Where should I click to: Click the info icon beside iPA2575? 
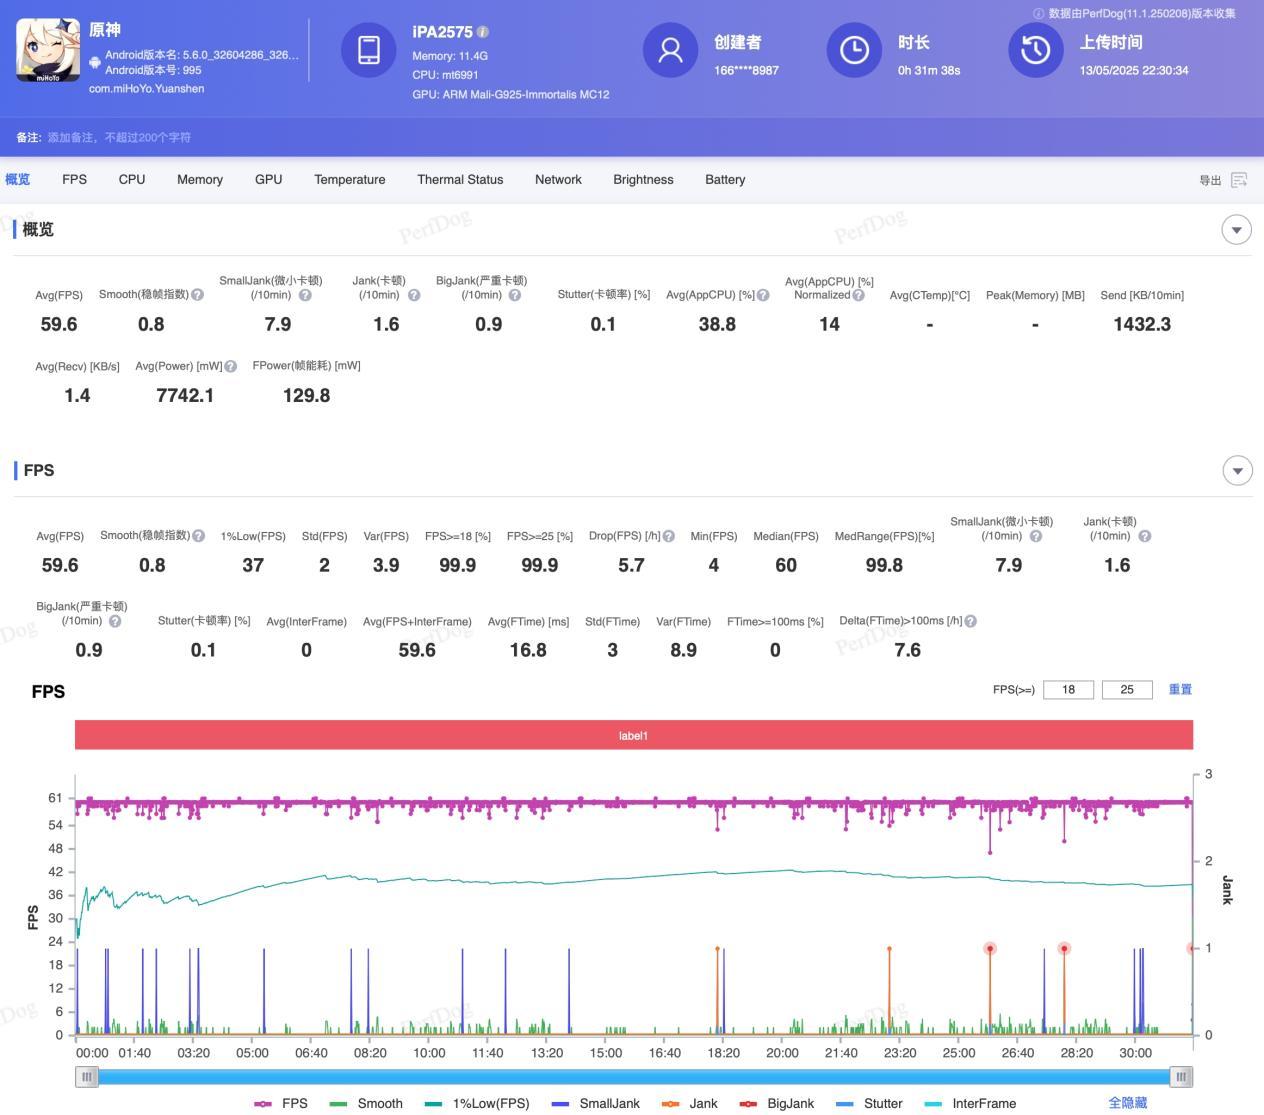coord(483,32)
